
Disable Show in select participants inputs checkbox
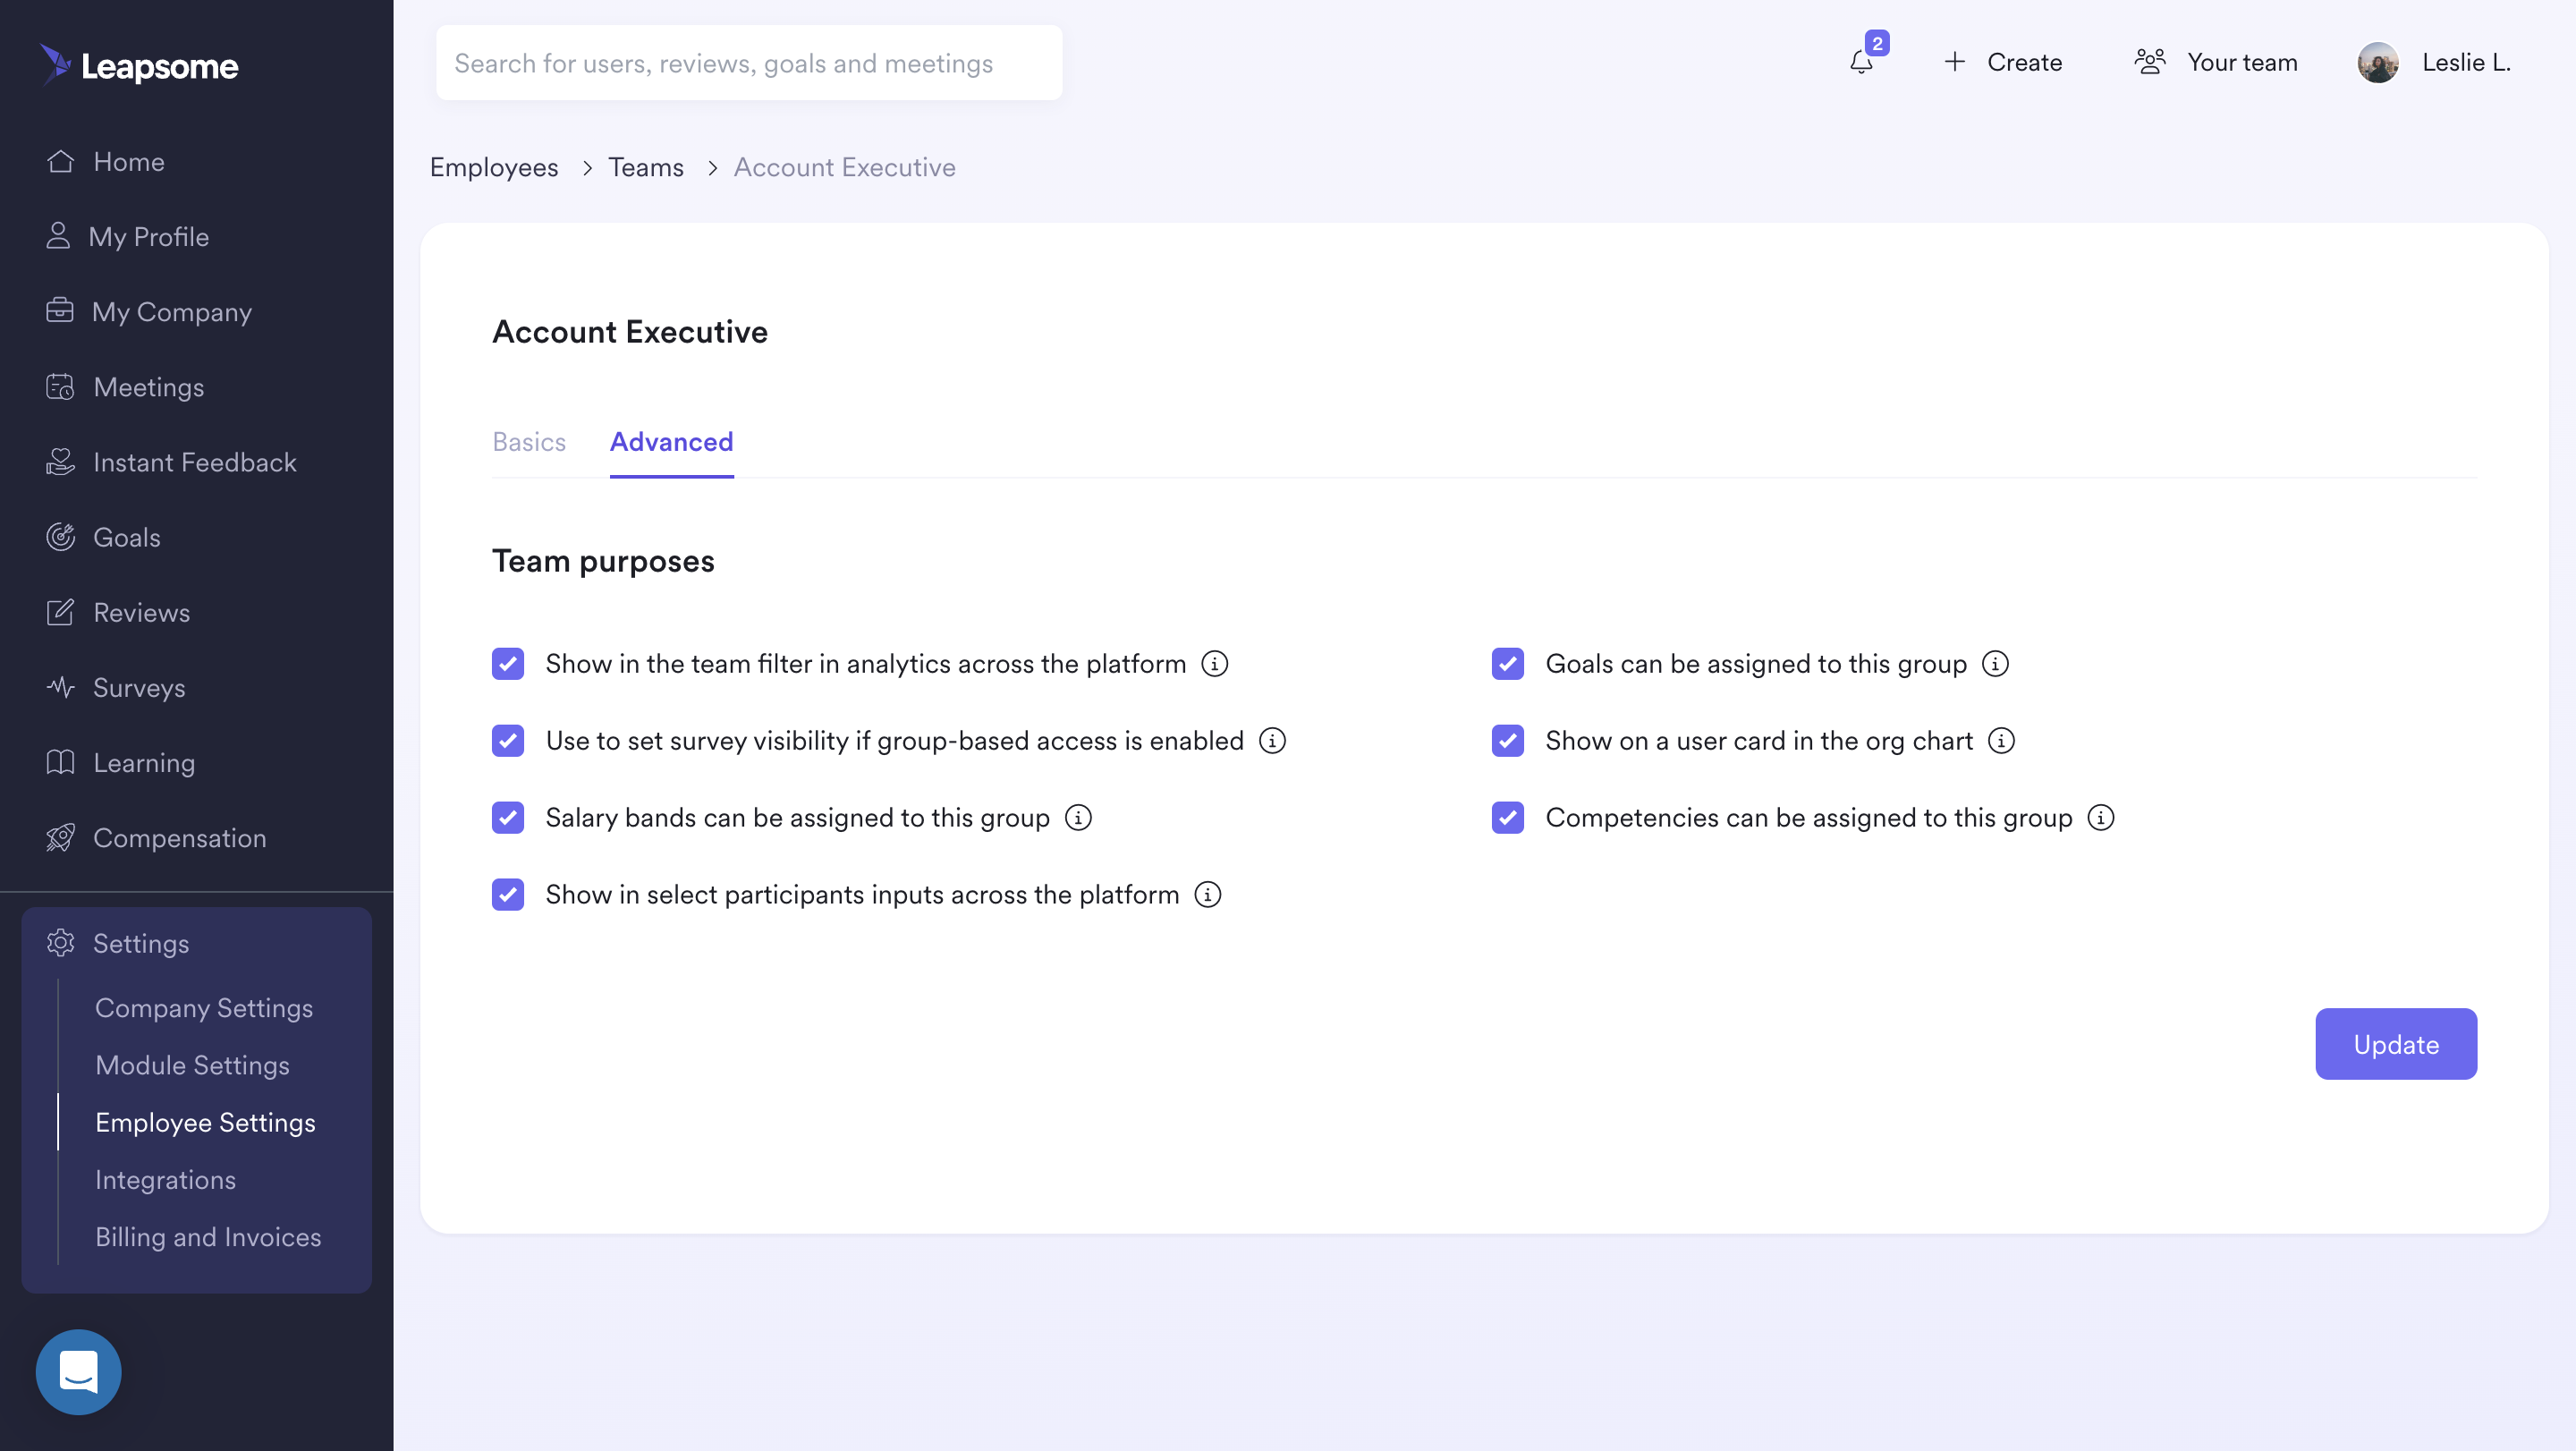508,895
